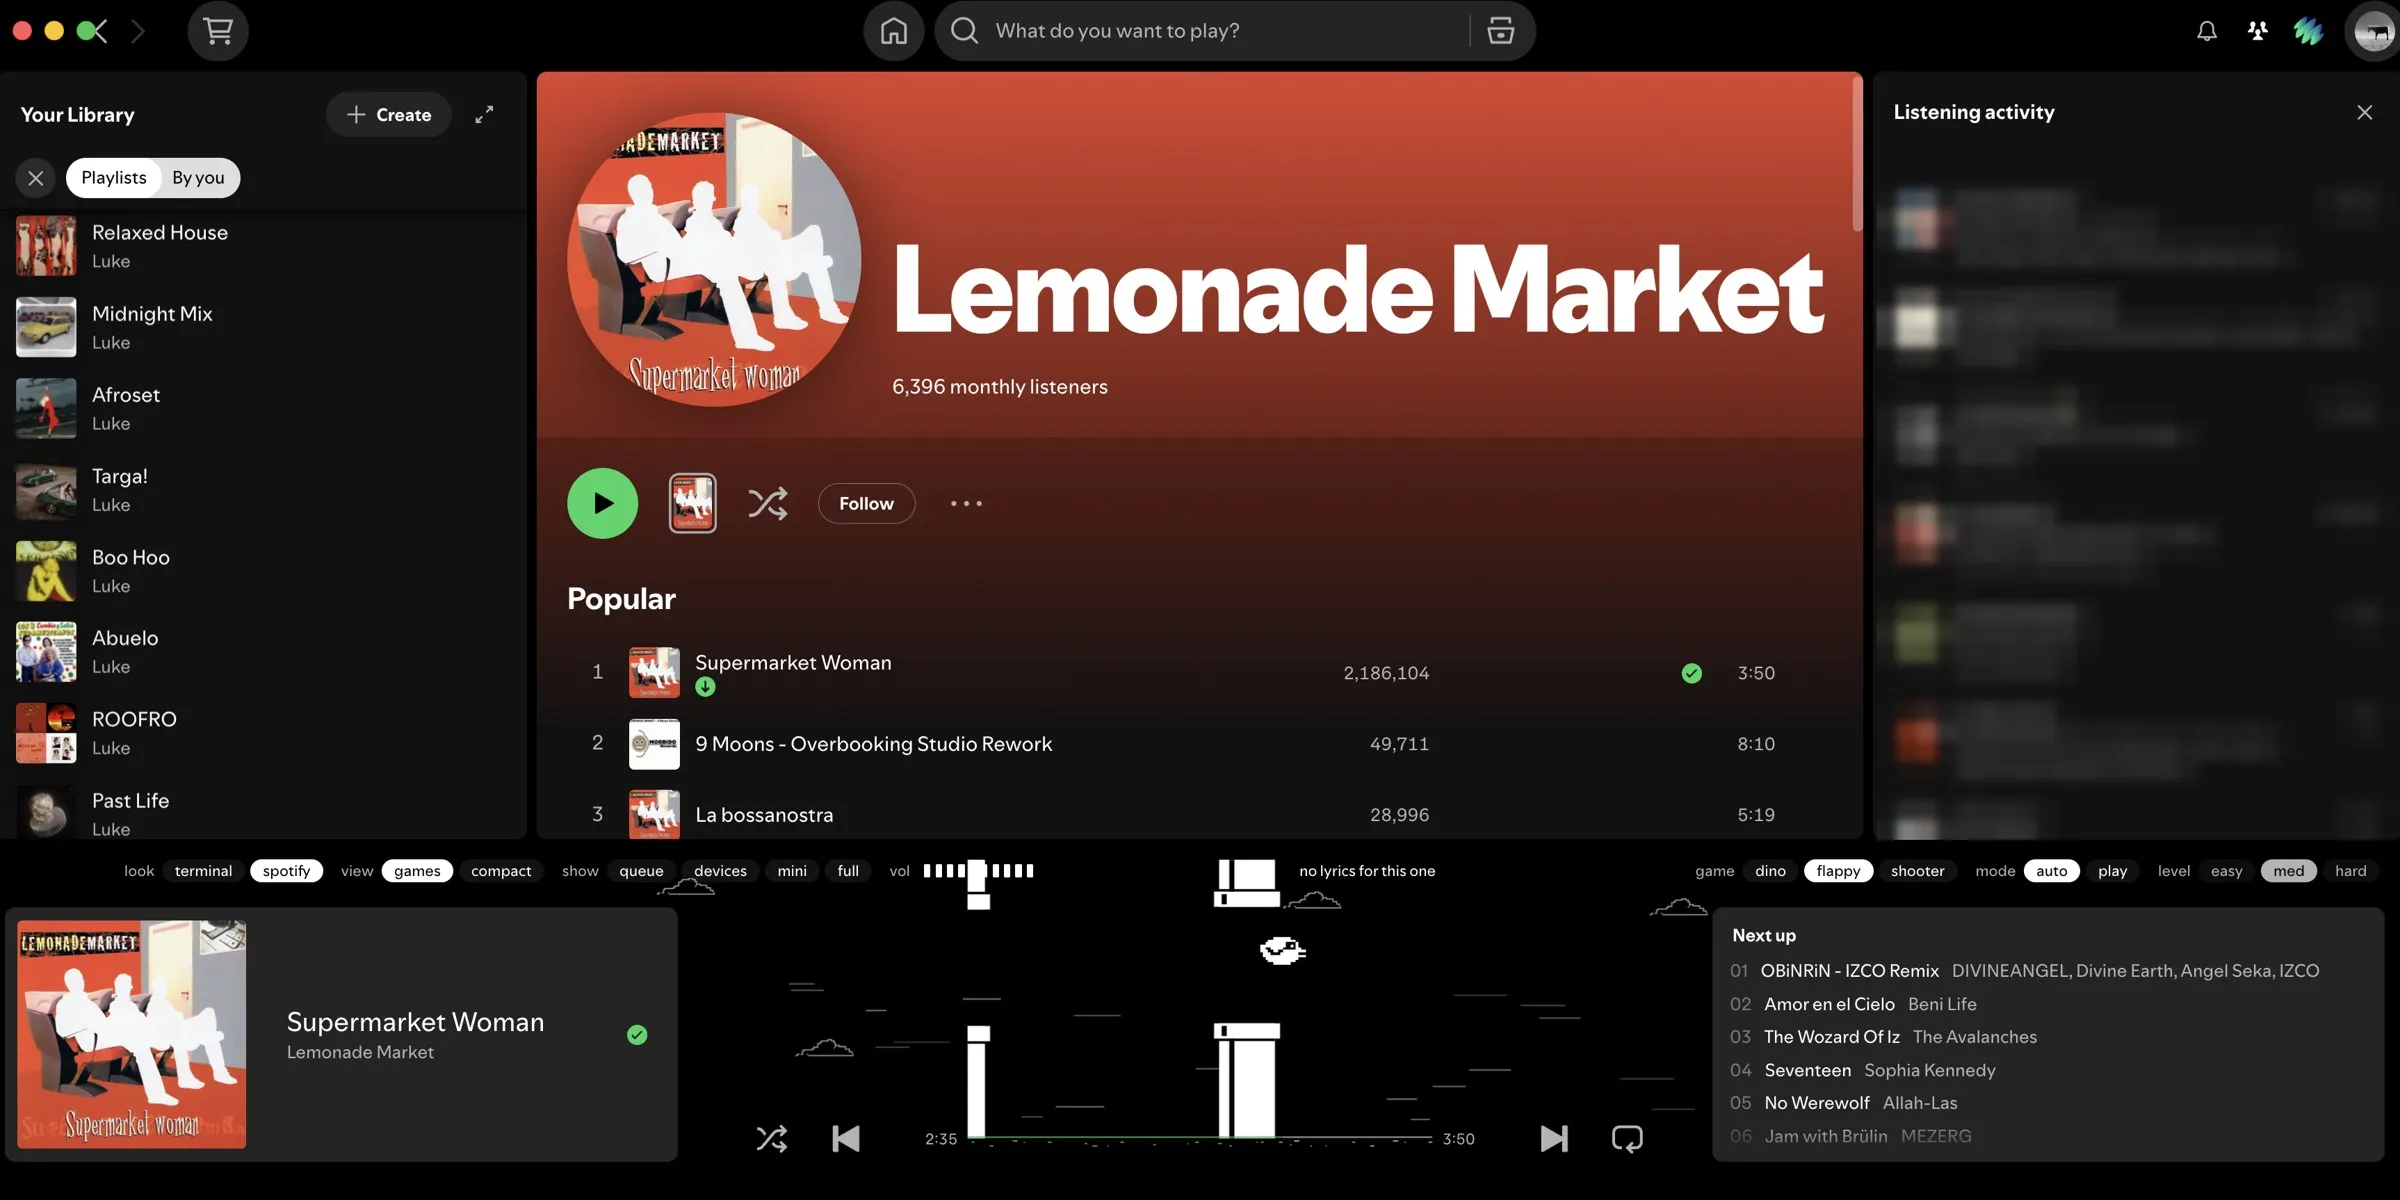Play Lemonade Market with green button
Image resolution: width=2400 pixels, height=1200 pixels.
tap(602, 503)
